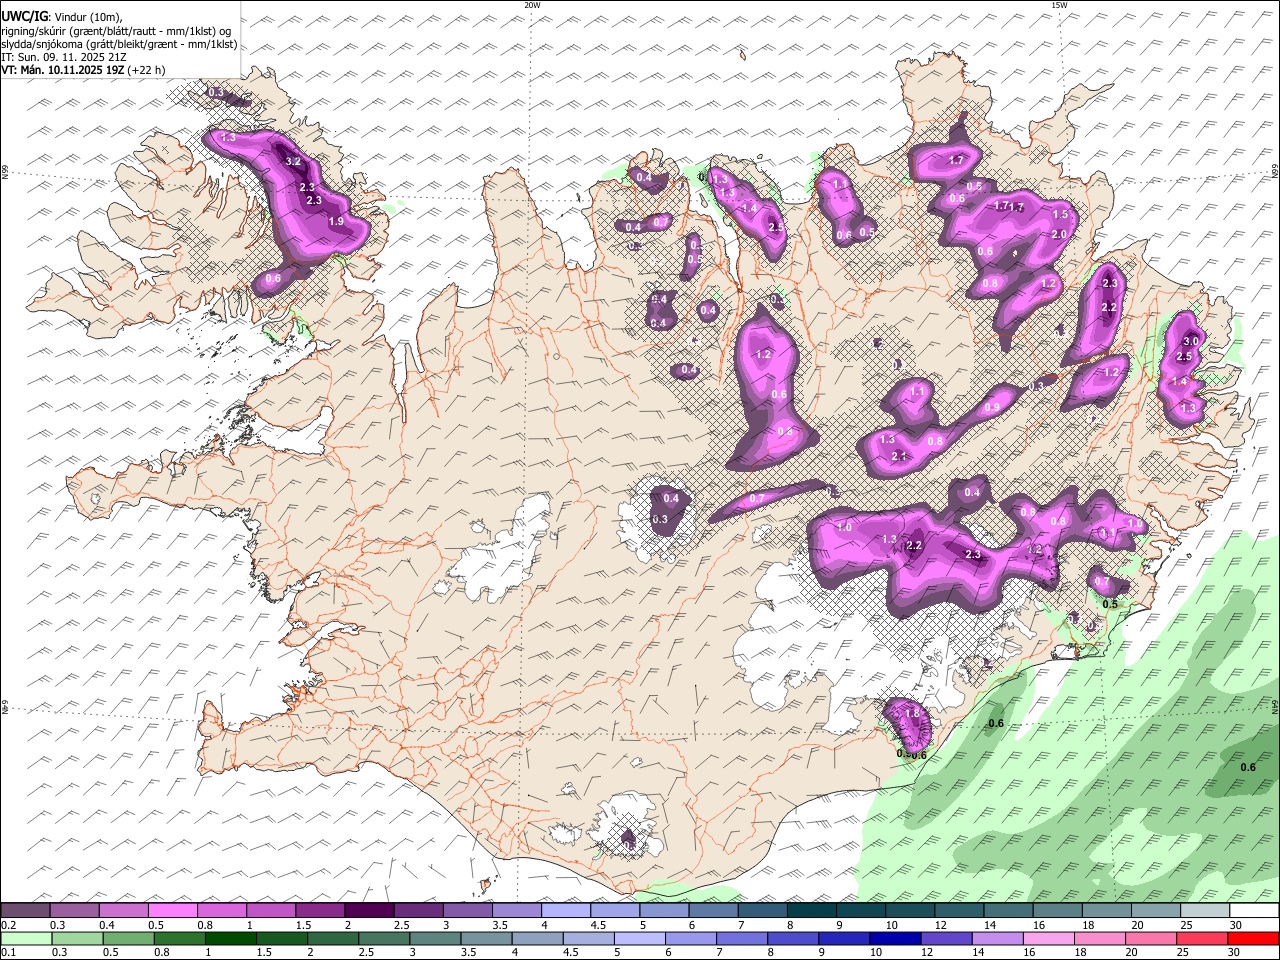Click the 3.0 snowfall value on the east coast
Viewport: 1280px width, 960px height.
1191,342
